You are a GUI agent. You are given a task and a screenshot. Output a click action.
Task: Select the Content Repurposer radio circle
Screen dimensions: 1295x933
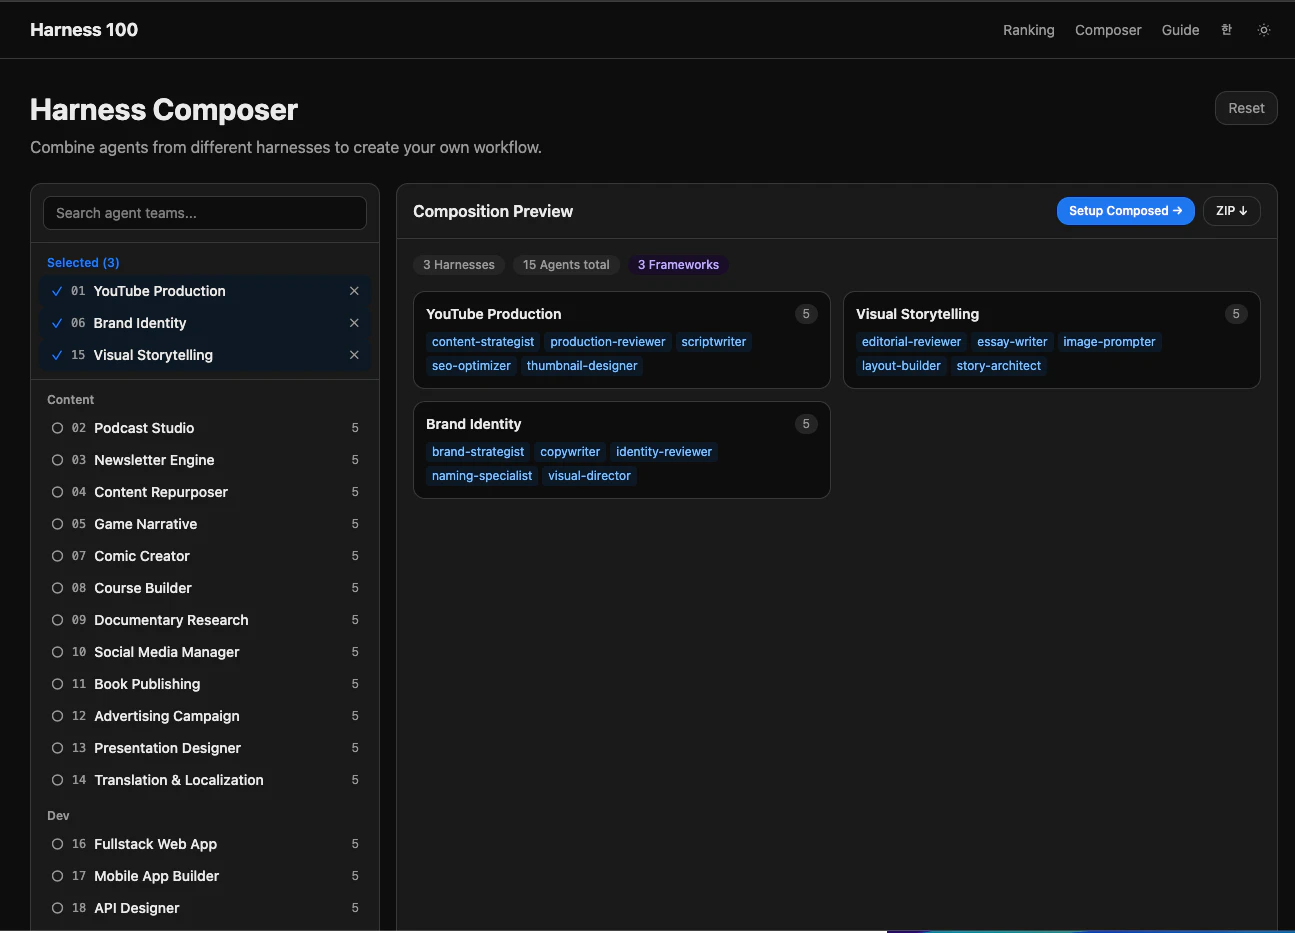coord(57,492)
